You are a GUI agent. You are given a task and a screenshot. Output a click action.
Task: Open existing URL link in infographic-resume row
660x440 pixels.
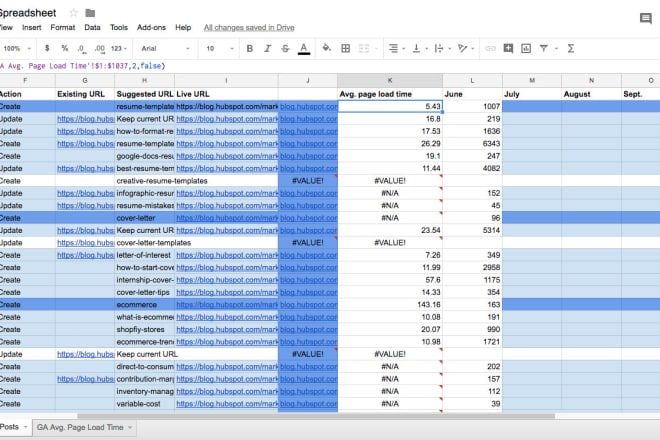pyautogui.click(x=85, y=193)
